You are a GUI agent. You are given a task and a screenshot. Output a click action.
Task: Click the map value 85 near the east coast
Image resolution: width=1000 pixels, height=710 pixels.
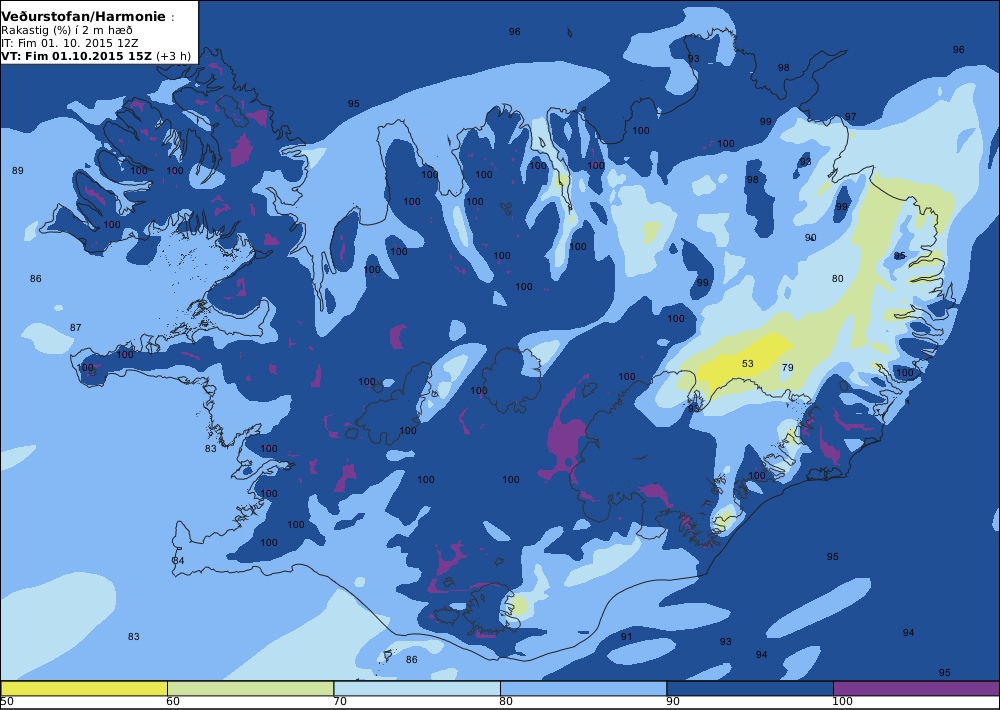click(900, 256)
